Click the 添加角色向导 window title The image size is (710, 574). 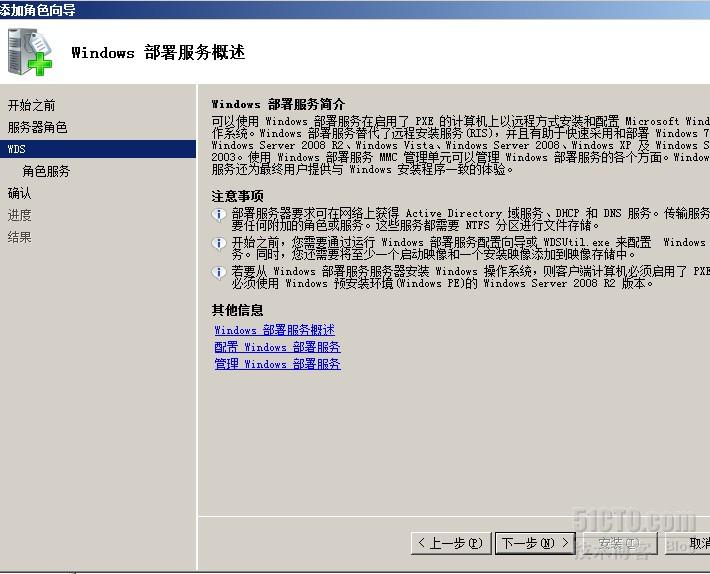tap(38, 10)
